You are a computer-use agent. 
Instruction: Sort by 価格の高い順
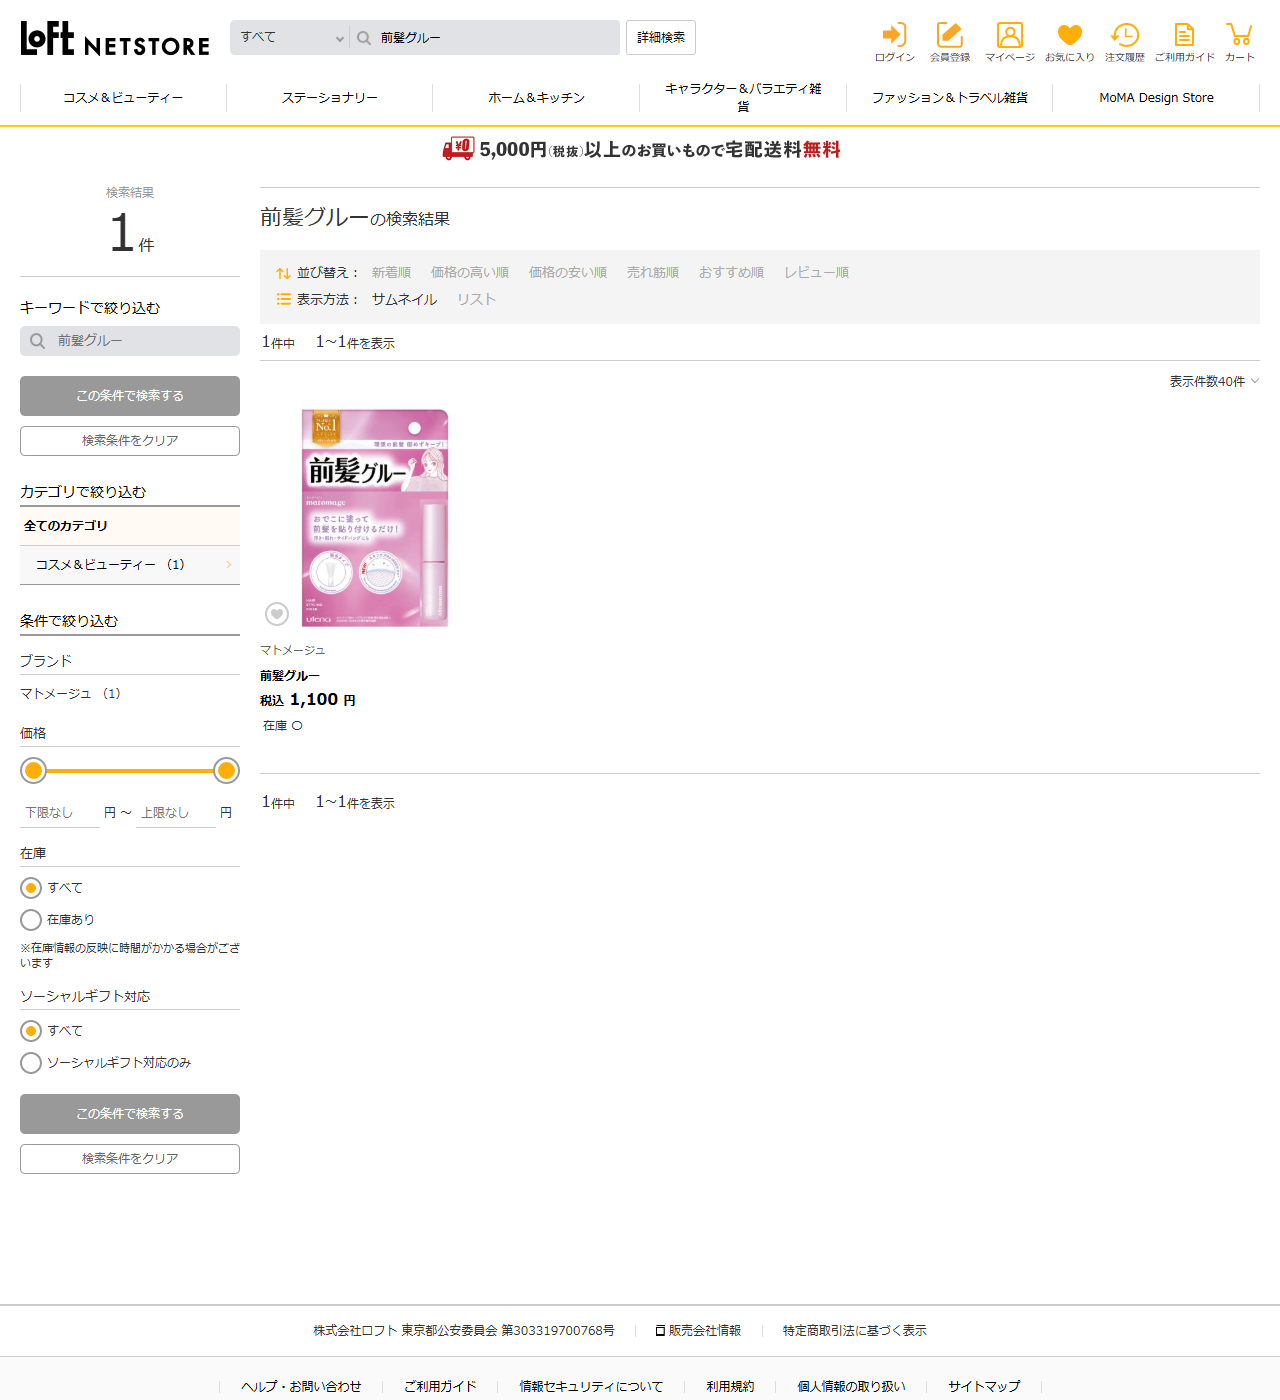coord(470,273)
